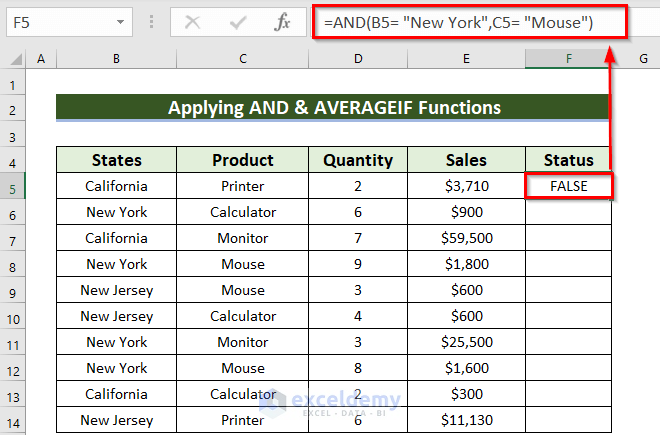
Task: Click the $25,500 sales cell
Action: point(466,342)
